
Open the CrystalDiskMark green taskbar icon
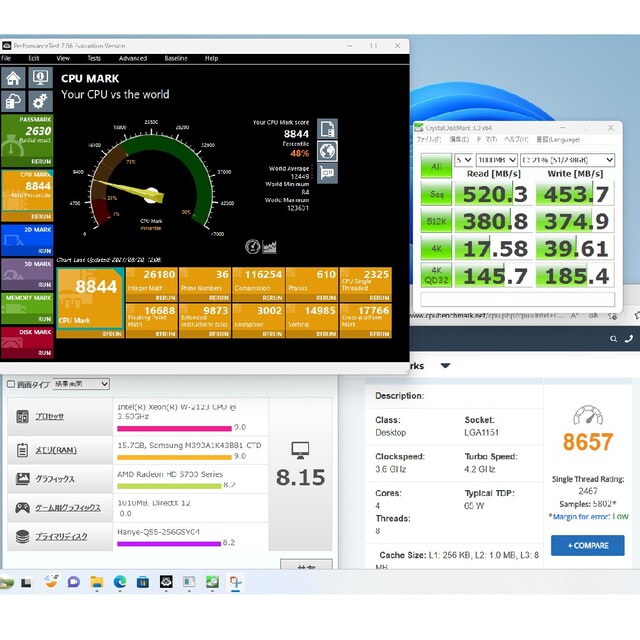[x=212, y=582]
